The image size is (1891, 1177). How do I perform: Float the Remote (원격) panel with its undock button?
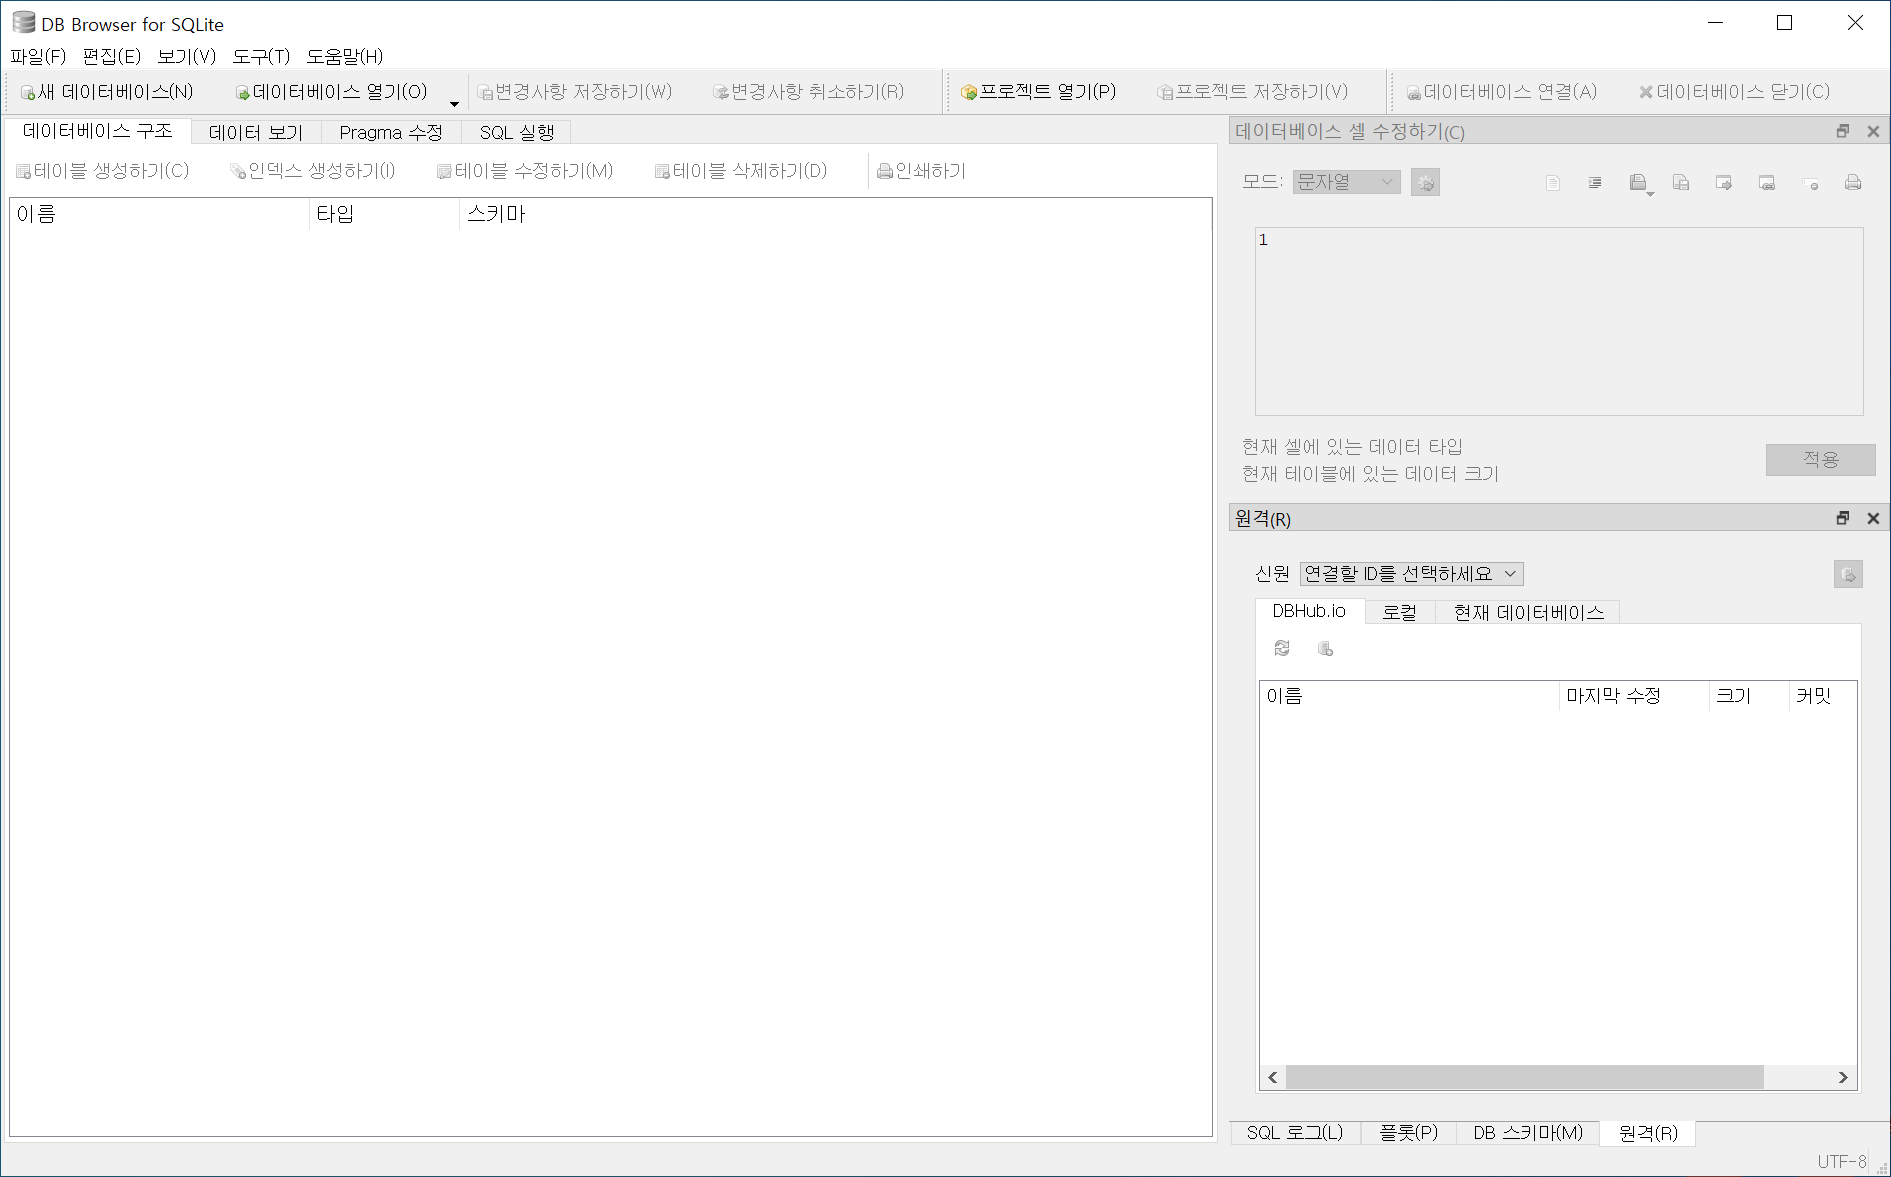[x=1842, y=518]
